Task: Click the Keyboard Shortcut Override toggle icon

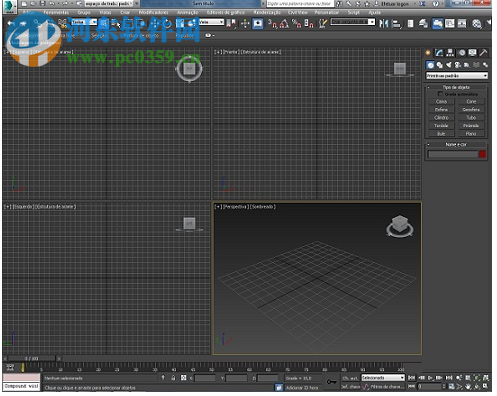Action: pyautogui.click(x=258, y=24)
